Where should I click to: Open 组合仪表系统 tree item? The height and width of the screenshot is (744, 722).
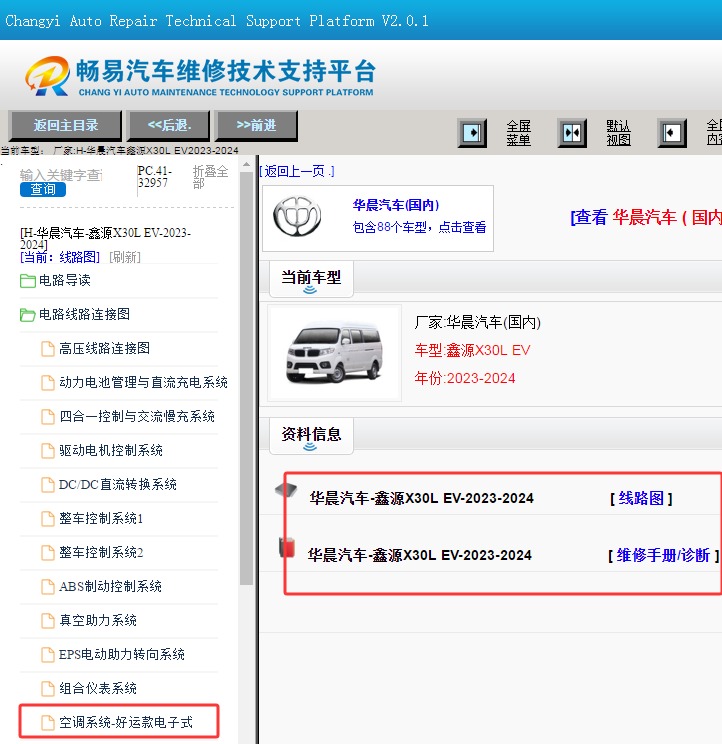(98, 688)
